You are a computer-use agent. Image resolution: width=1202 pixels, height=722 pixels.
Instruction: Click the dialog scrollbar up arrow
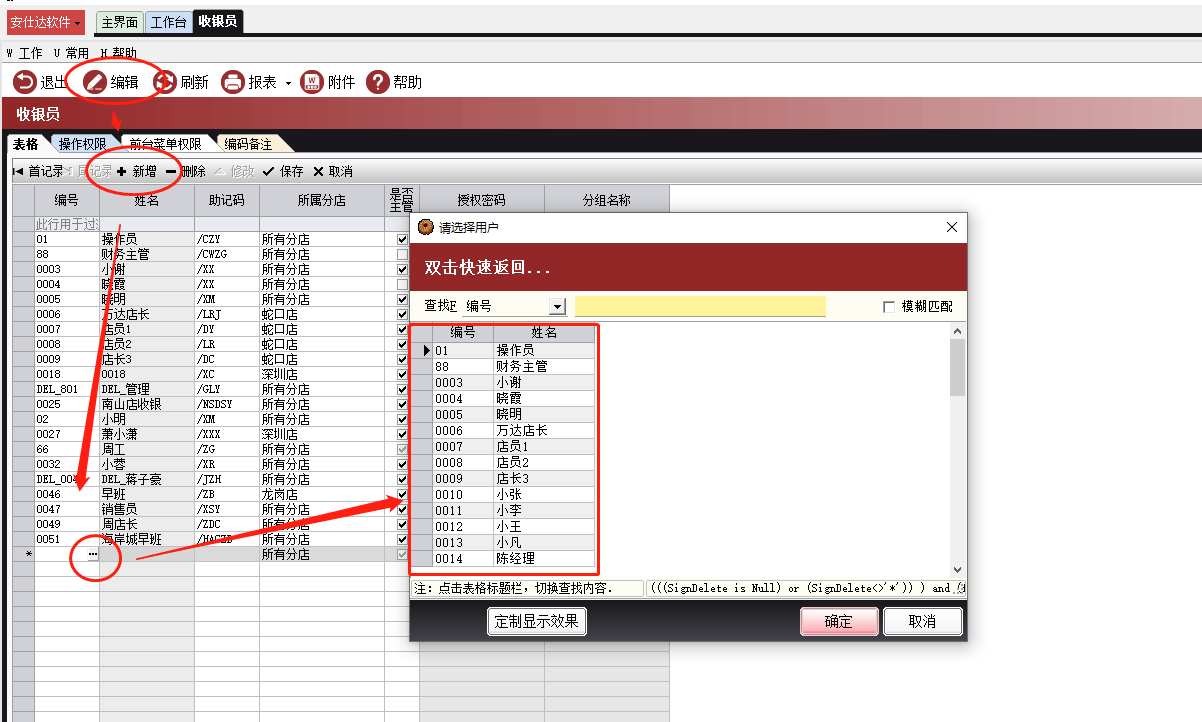[x=957, y=331]
